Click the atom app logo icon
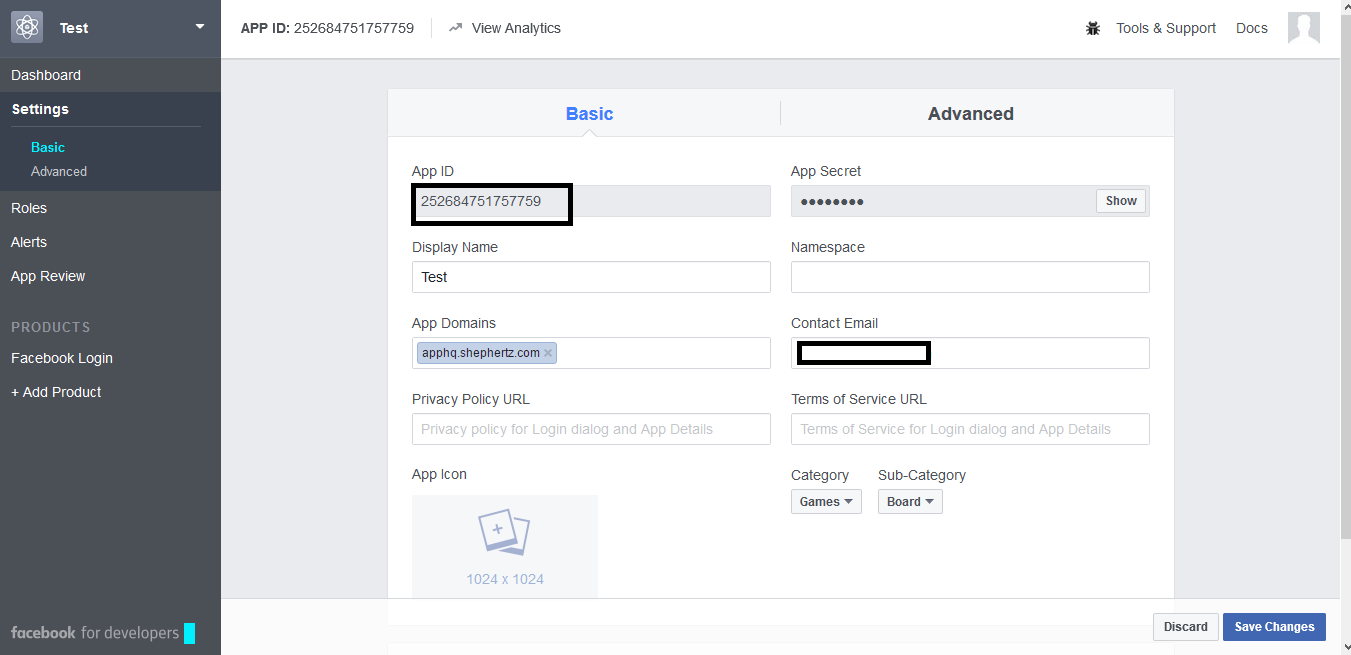1351x655 pixels. (27, 28)
